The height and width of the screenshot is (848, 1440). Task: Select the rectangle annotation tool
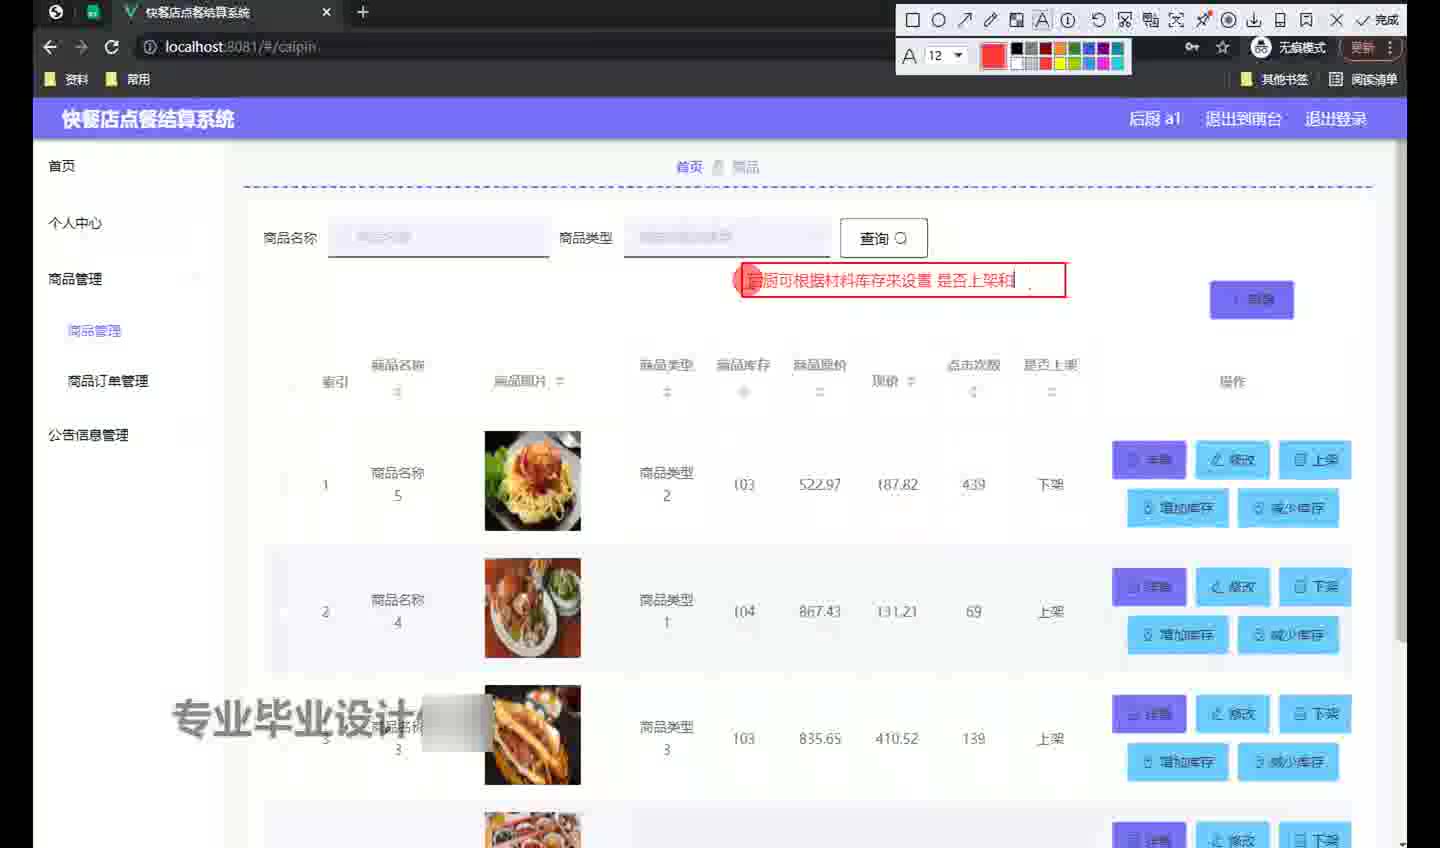(x=913, y=20)
